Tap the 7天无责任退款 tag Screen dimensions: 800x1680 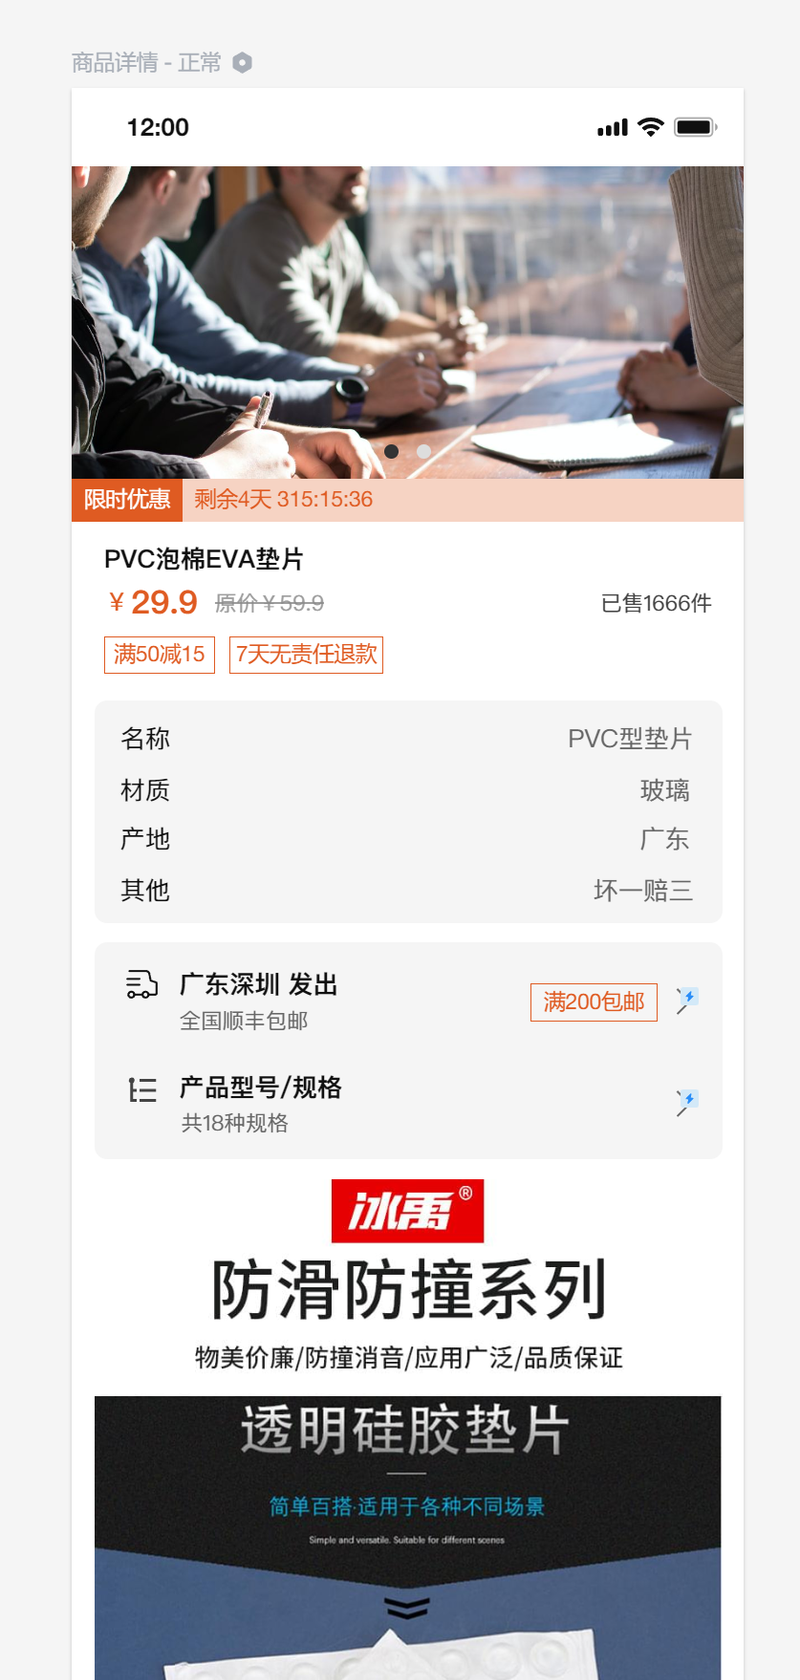coord(306,655)
